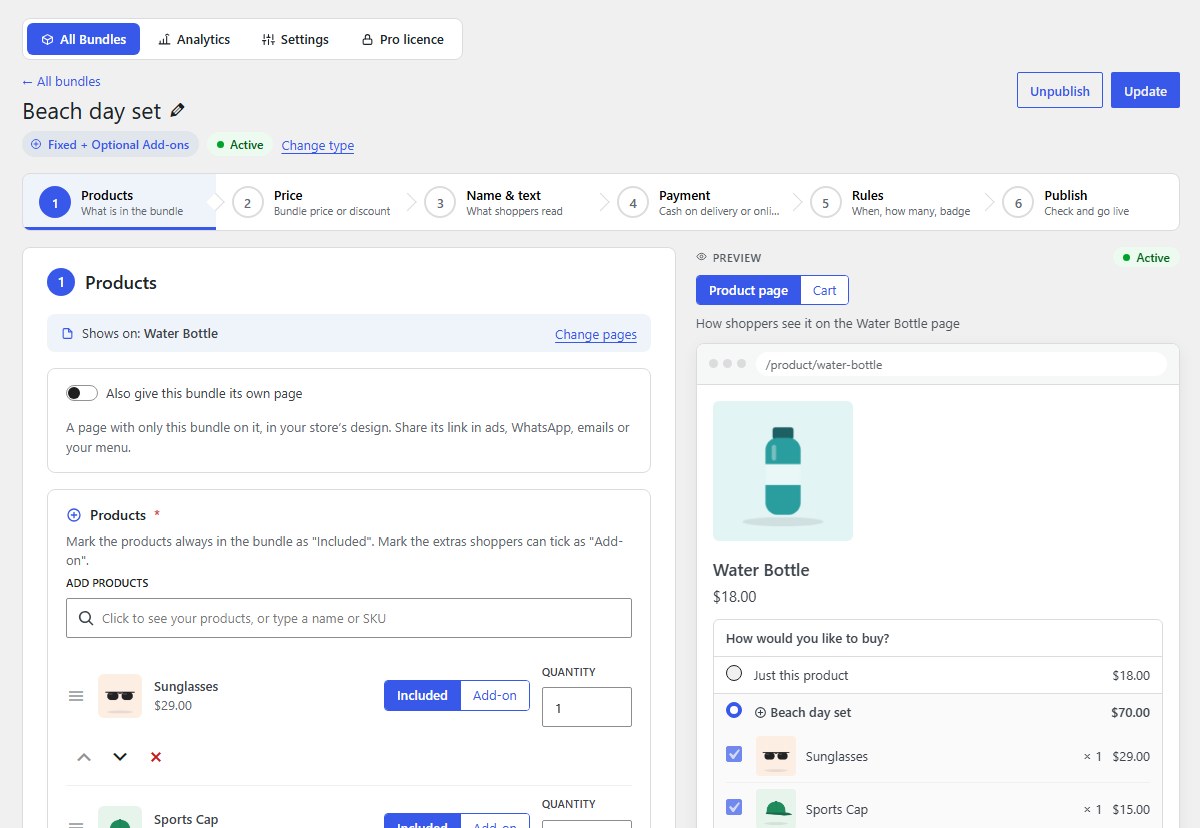Switch preview to Cart
The image size is (1200, 828).
pyautogui.click(x=825, y=290)
